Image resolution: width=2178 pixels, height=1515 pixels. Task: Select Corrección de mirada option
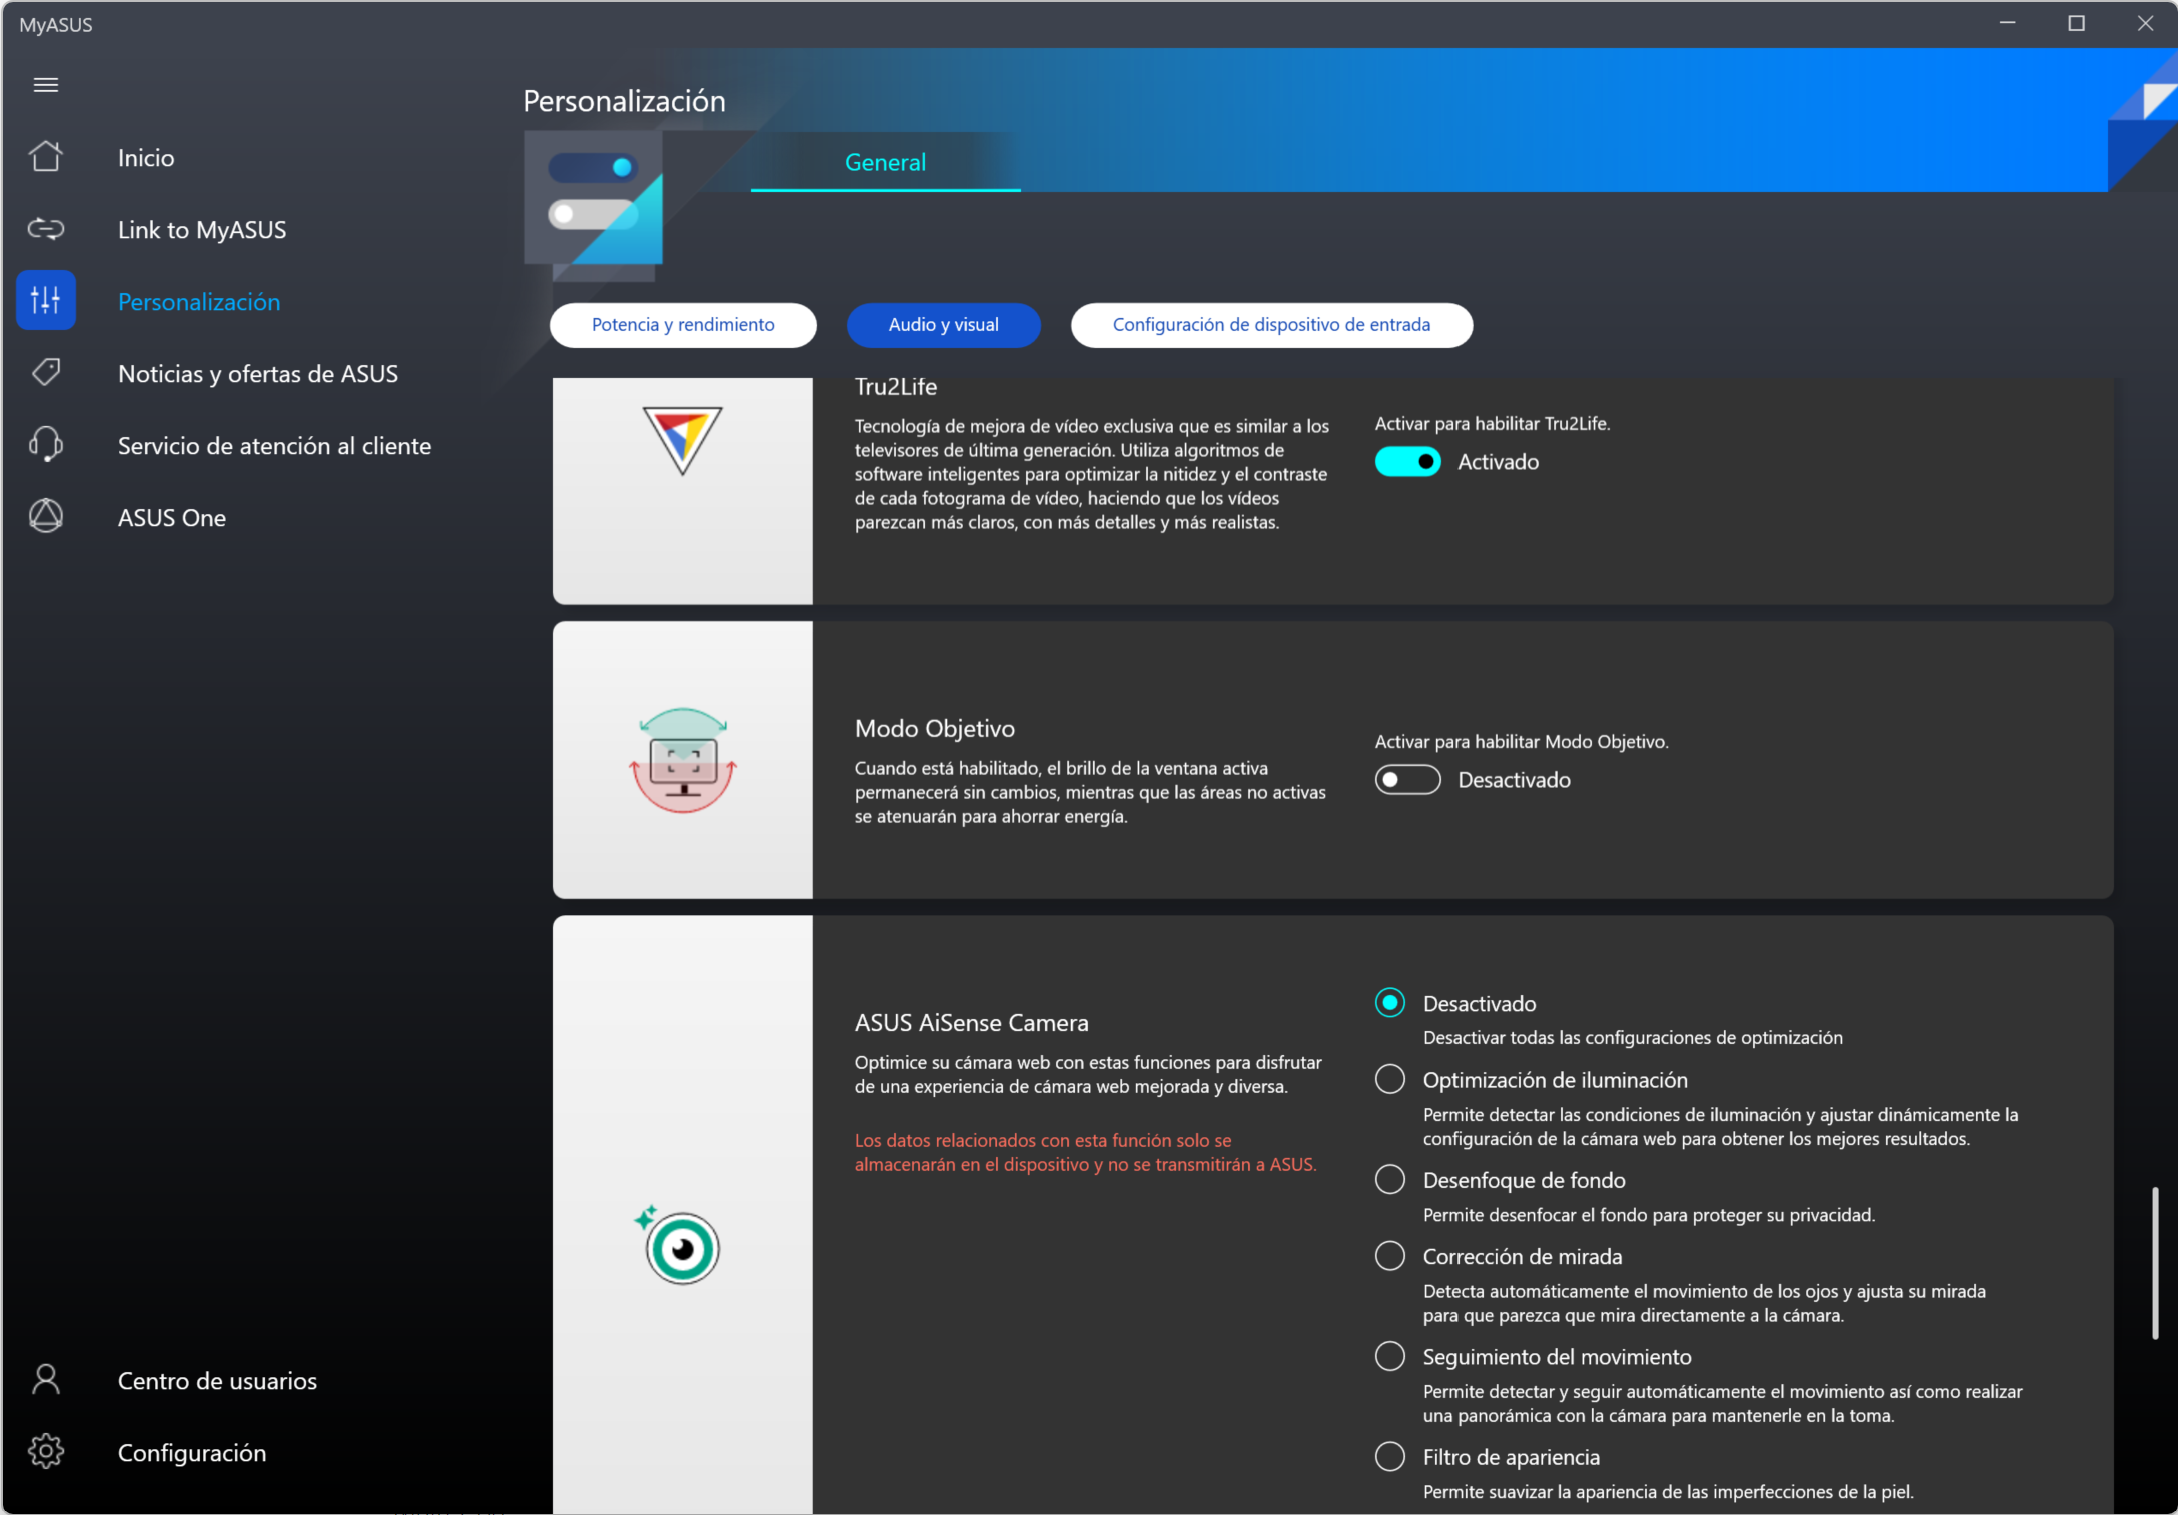[1389, 1256]
